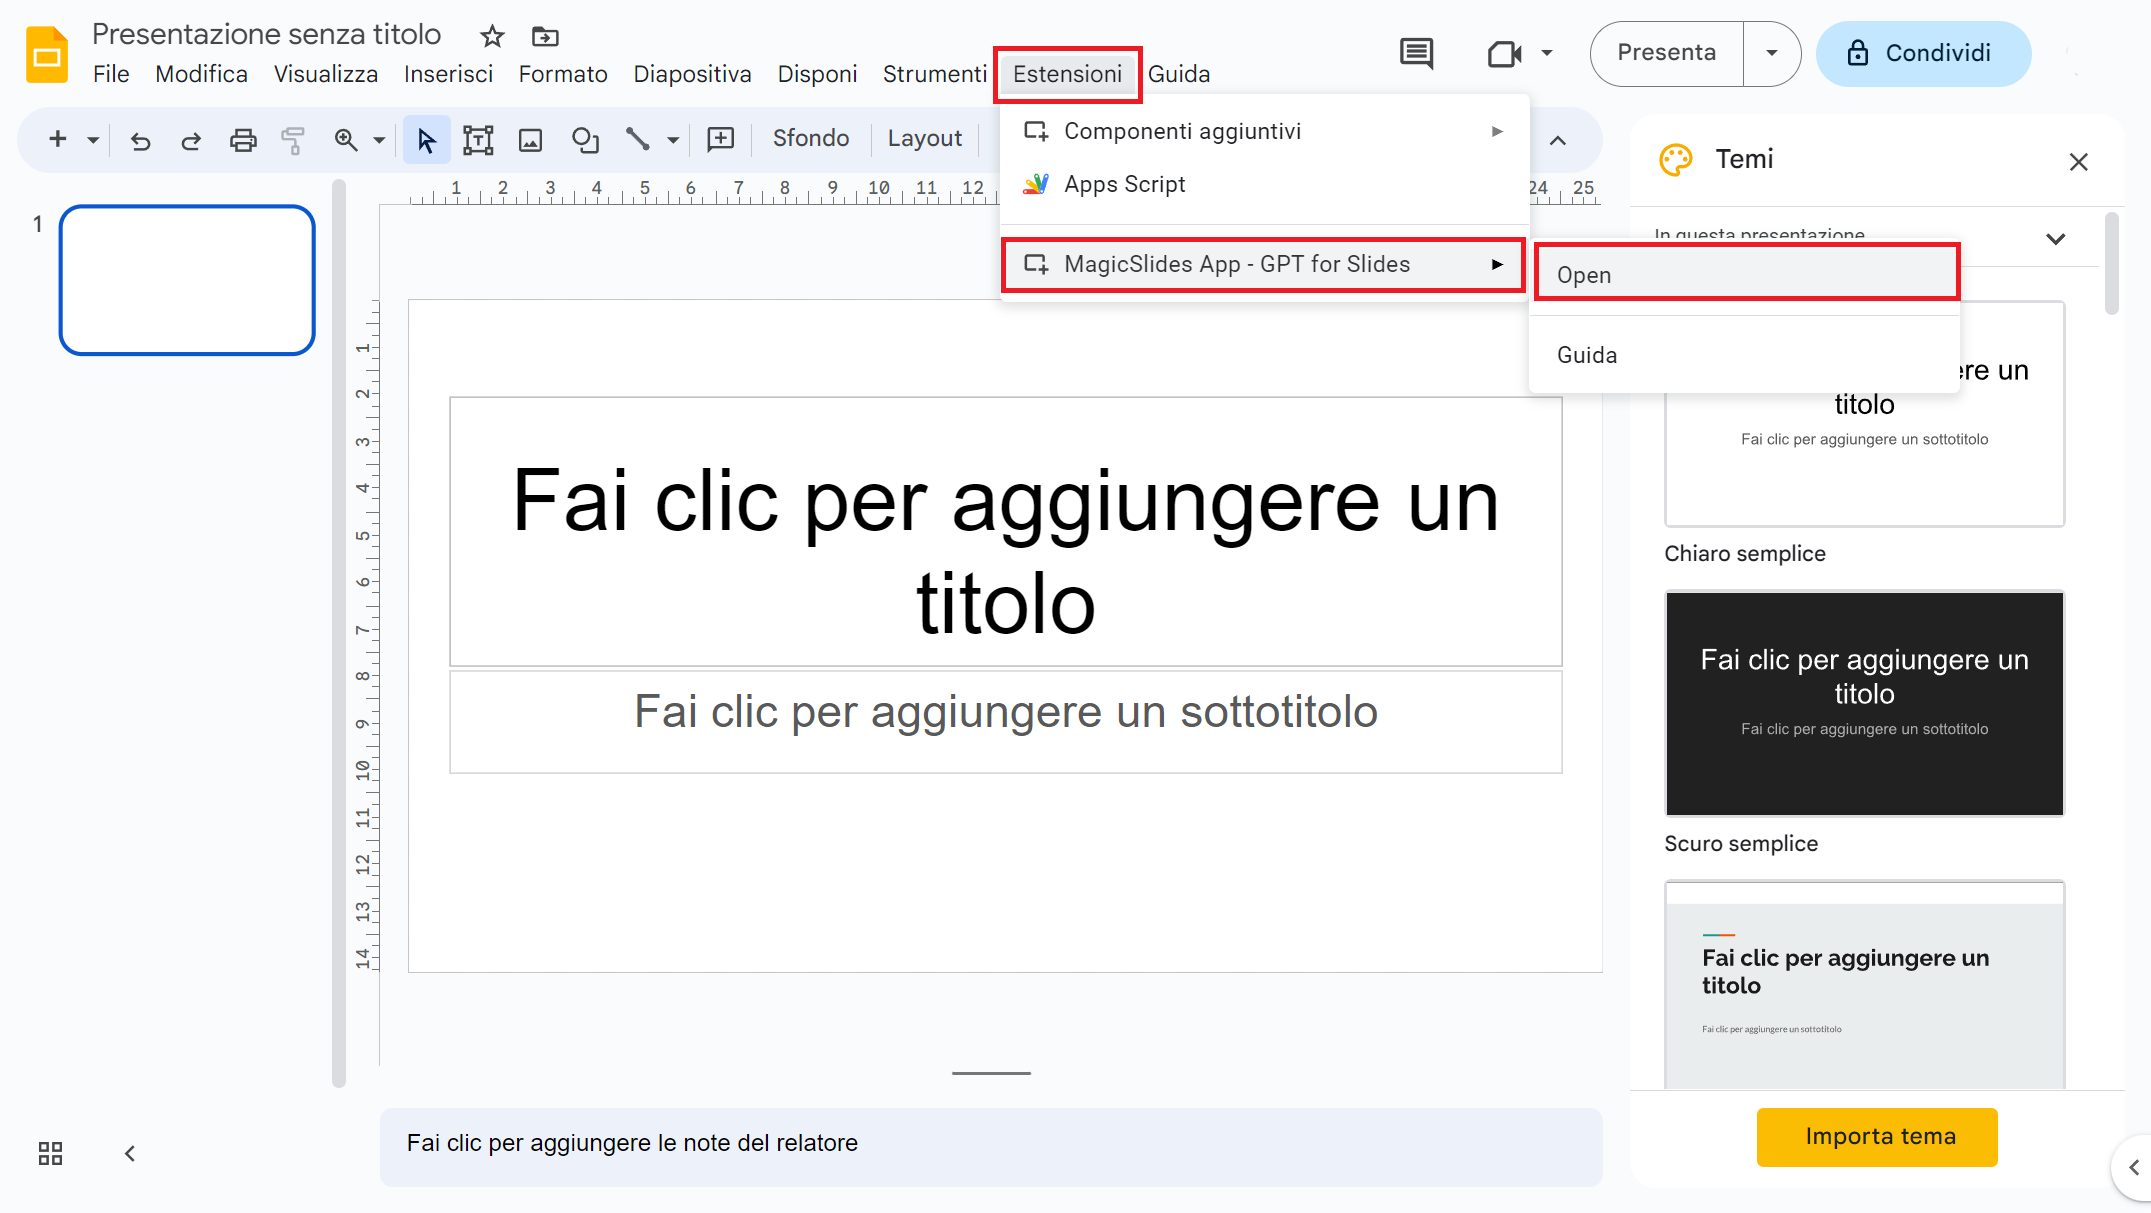Click the Condividi button
2151x1213 pixels.
(1922, 53)
